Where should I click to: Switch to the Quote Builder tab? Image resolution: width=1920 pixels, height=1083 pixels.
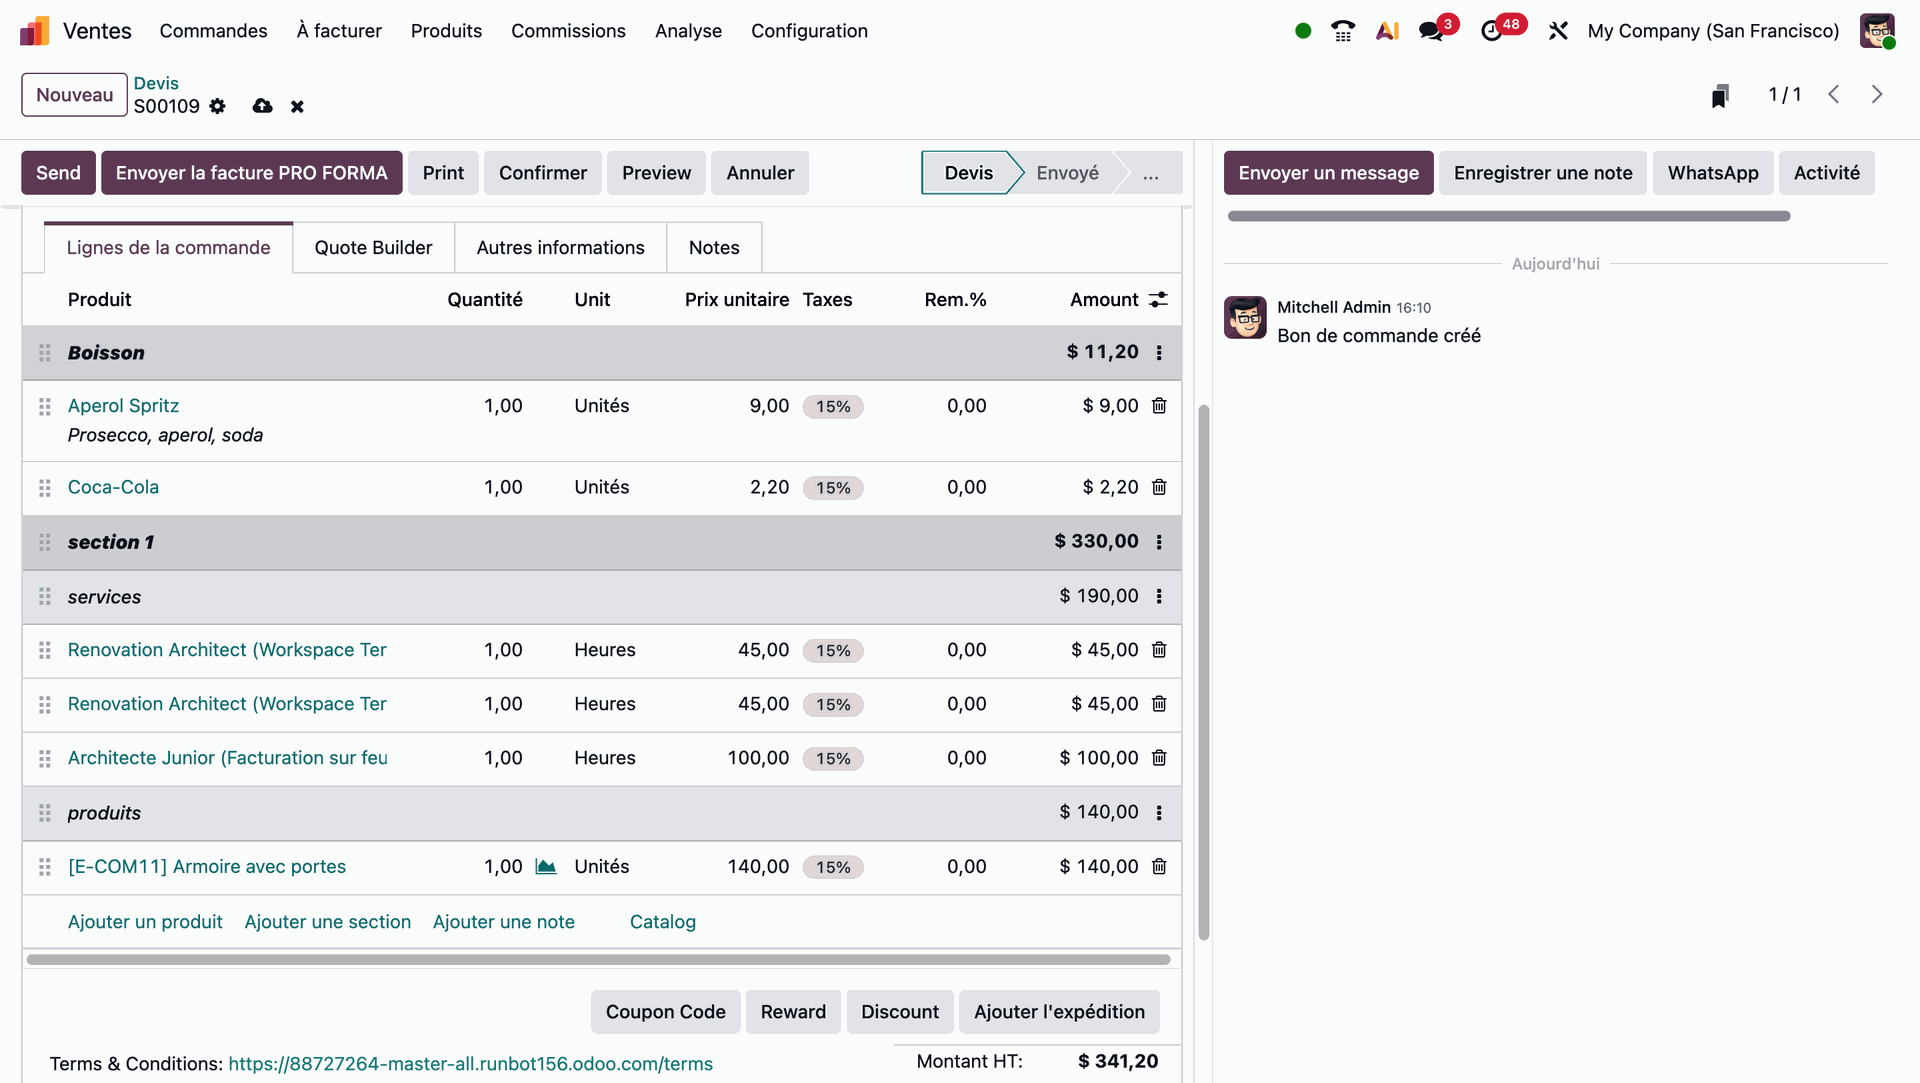(x=373, y=248)
